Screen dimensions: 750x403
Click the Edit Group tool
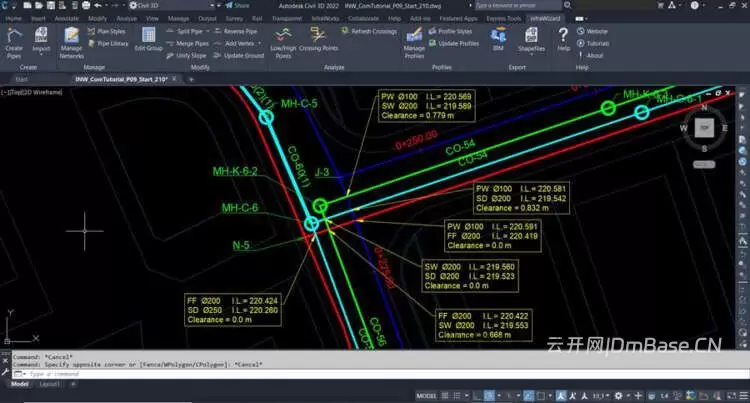[148, 39]
